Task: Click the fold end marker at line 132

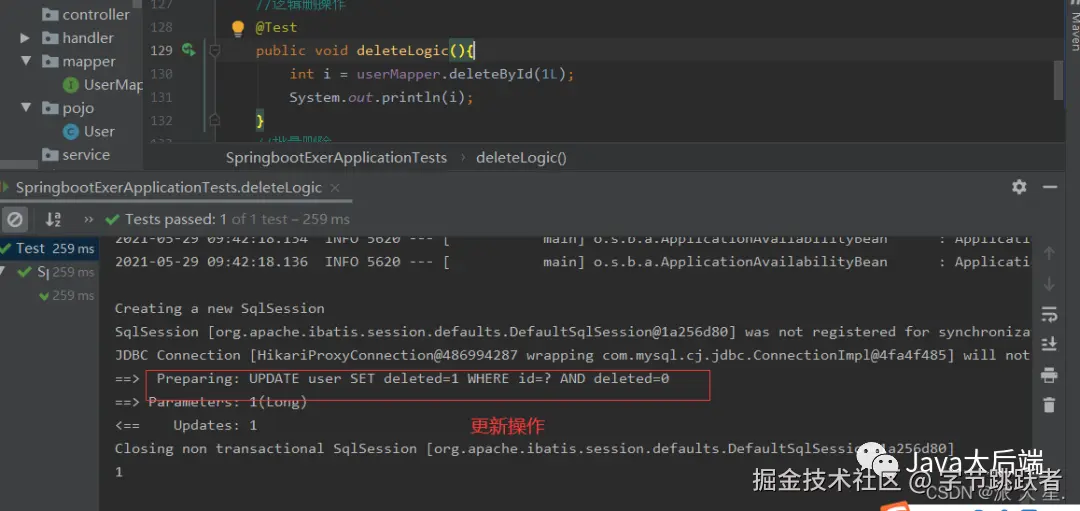Action: pyautogui.click(x=214, y=120)
